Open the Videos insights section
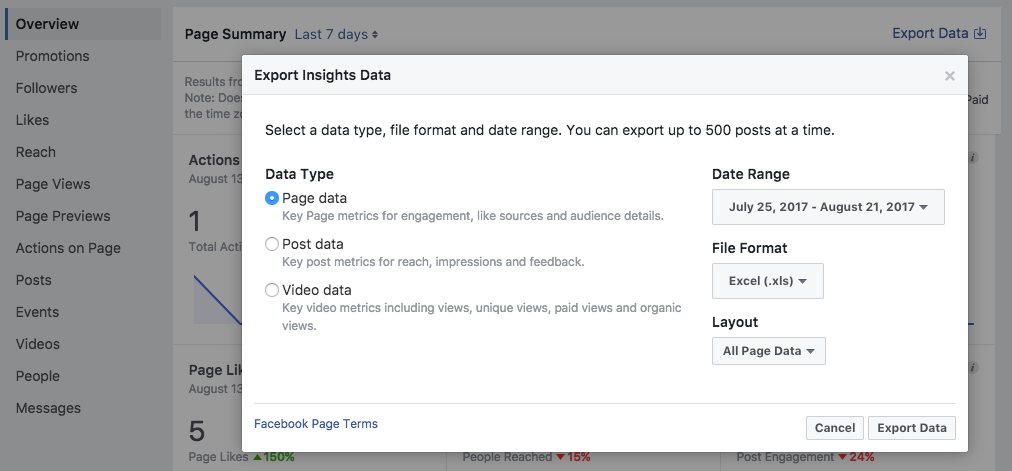Viewport: 1012px width, 471px height. point(37,344)
